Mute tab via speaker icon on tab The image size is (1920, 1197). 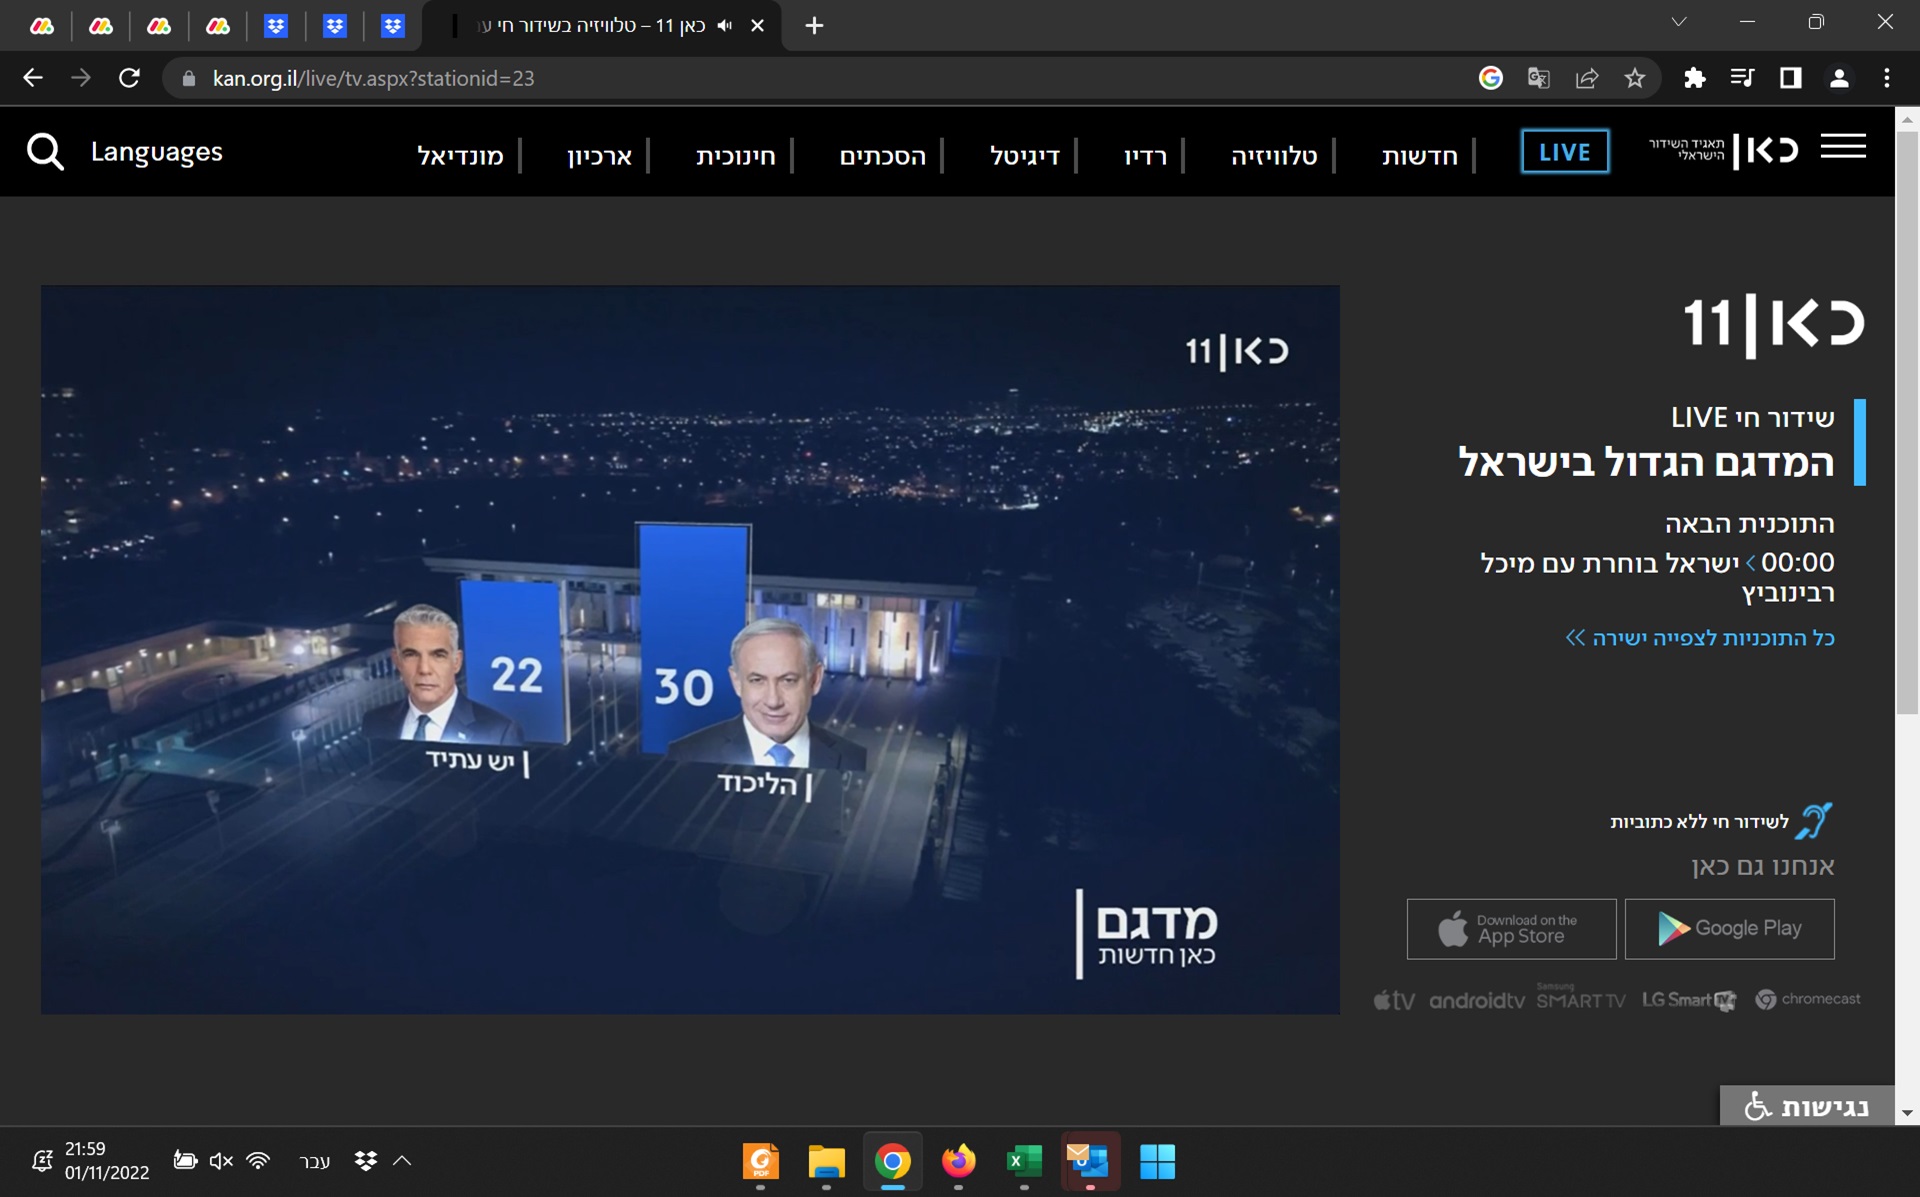[x=725, y=26]
